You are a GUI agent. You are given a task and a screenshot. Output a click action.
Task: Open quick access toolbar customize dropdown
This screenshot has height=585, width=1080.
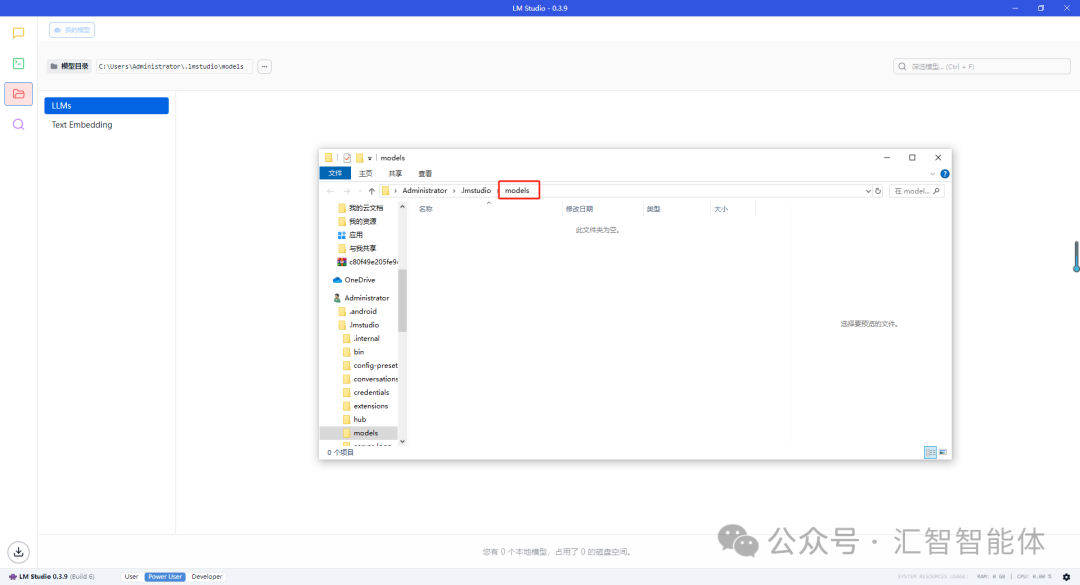click(370, 158)
